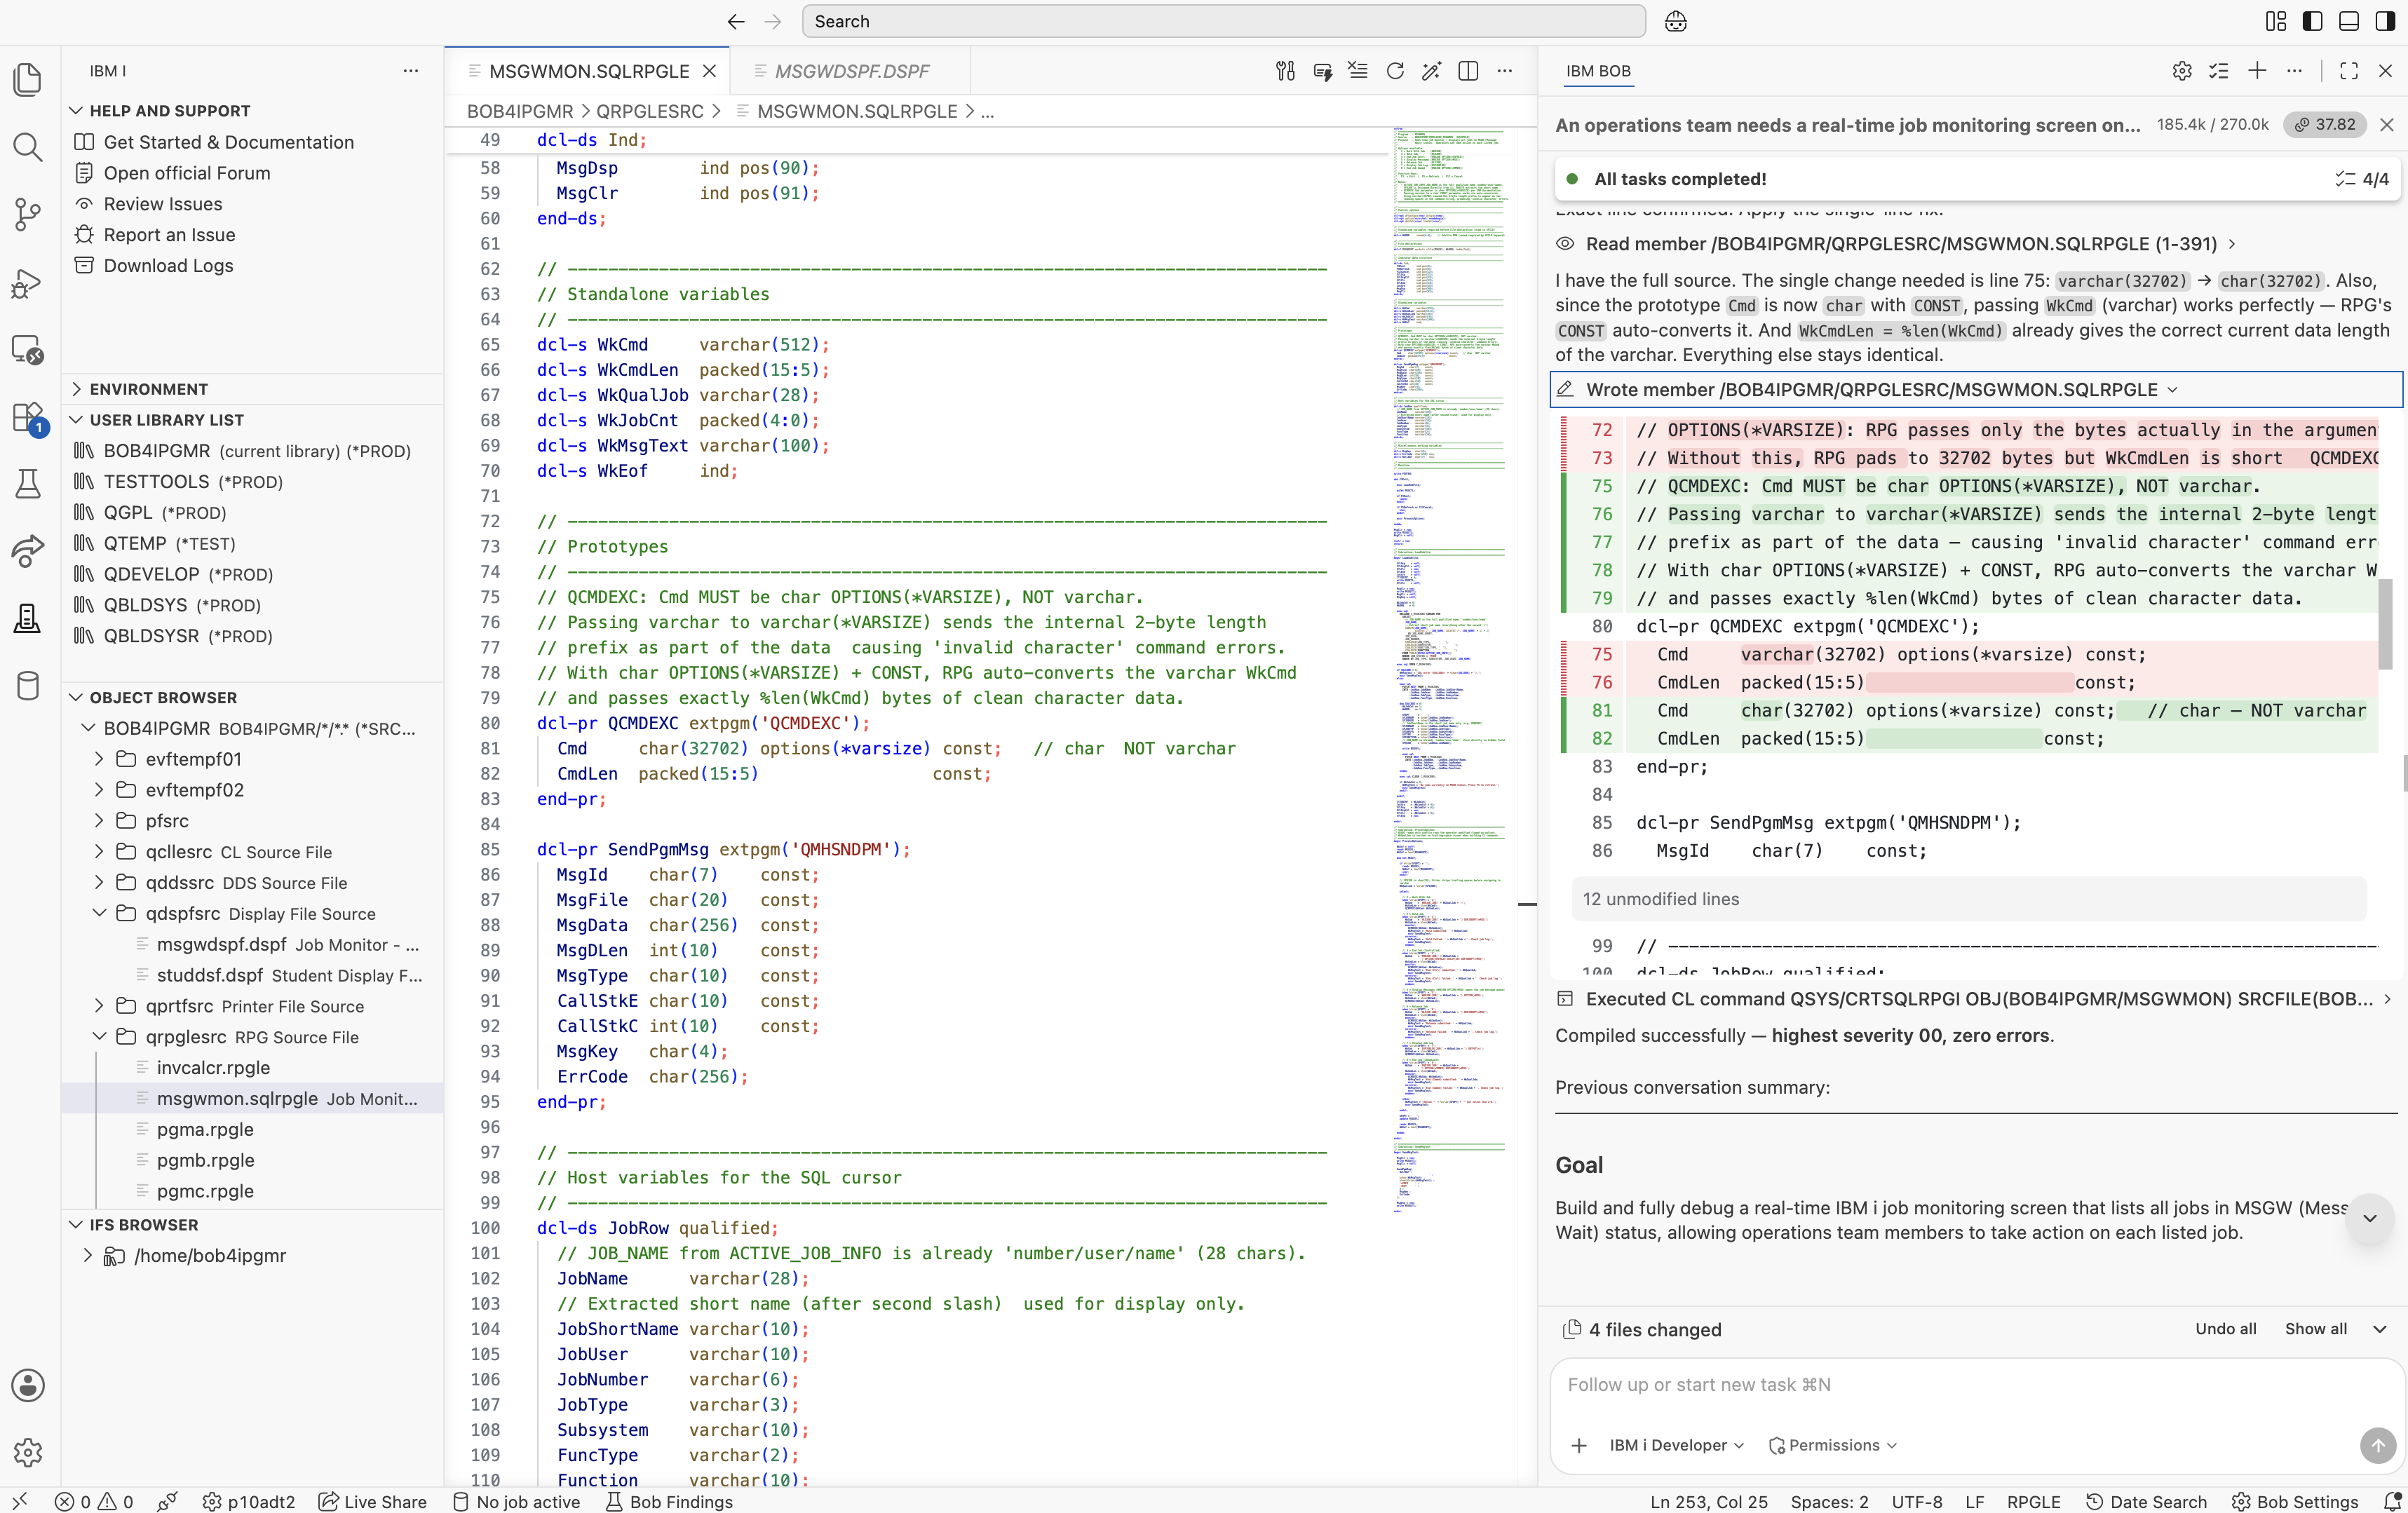Open the database icon in activity bar
The image size is (2408, 1513).
point(28,686)
